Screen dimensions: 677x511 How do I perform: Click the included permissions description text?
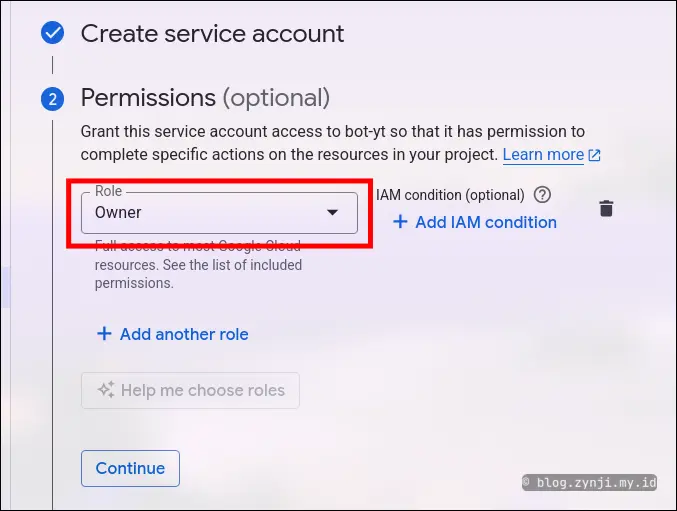tap(198, 266)
